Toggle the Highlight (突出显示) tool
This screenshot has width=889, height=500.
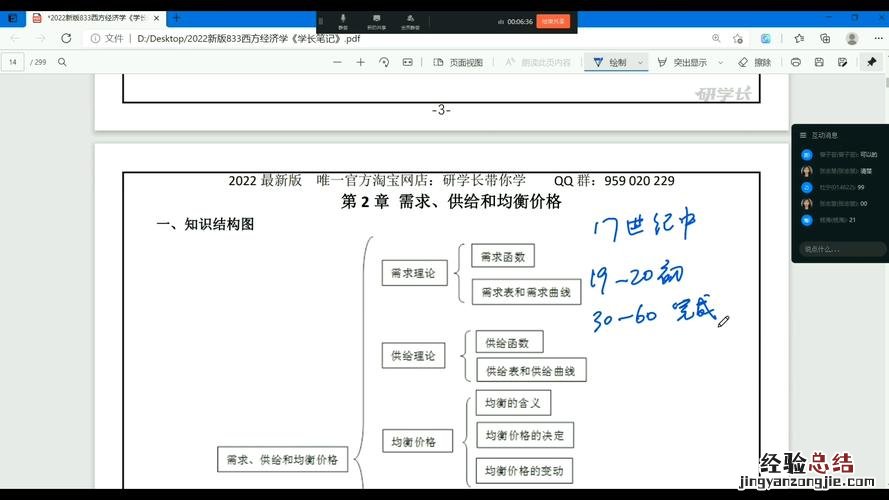pos(682,62)
